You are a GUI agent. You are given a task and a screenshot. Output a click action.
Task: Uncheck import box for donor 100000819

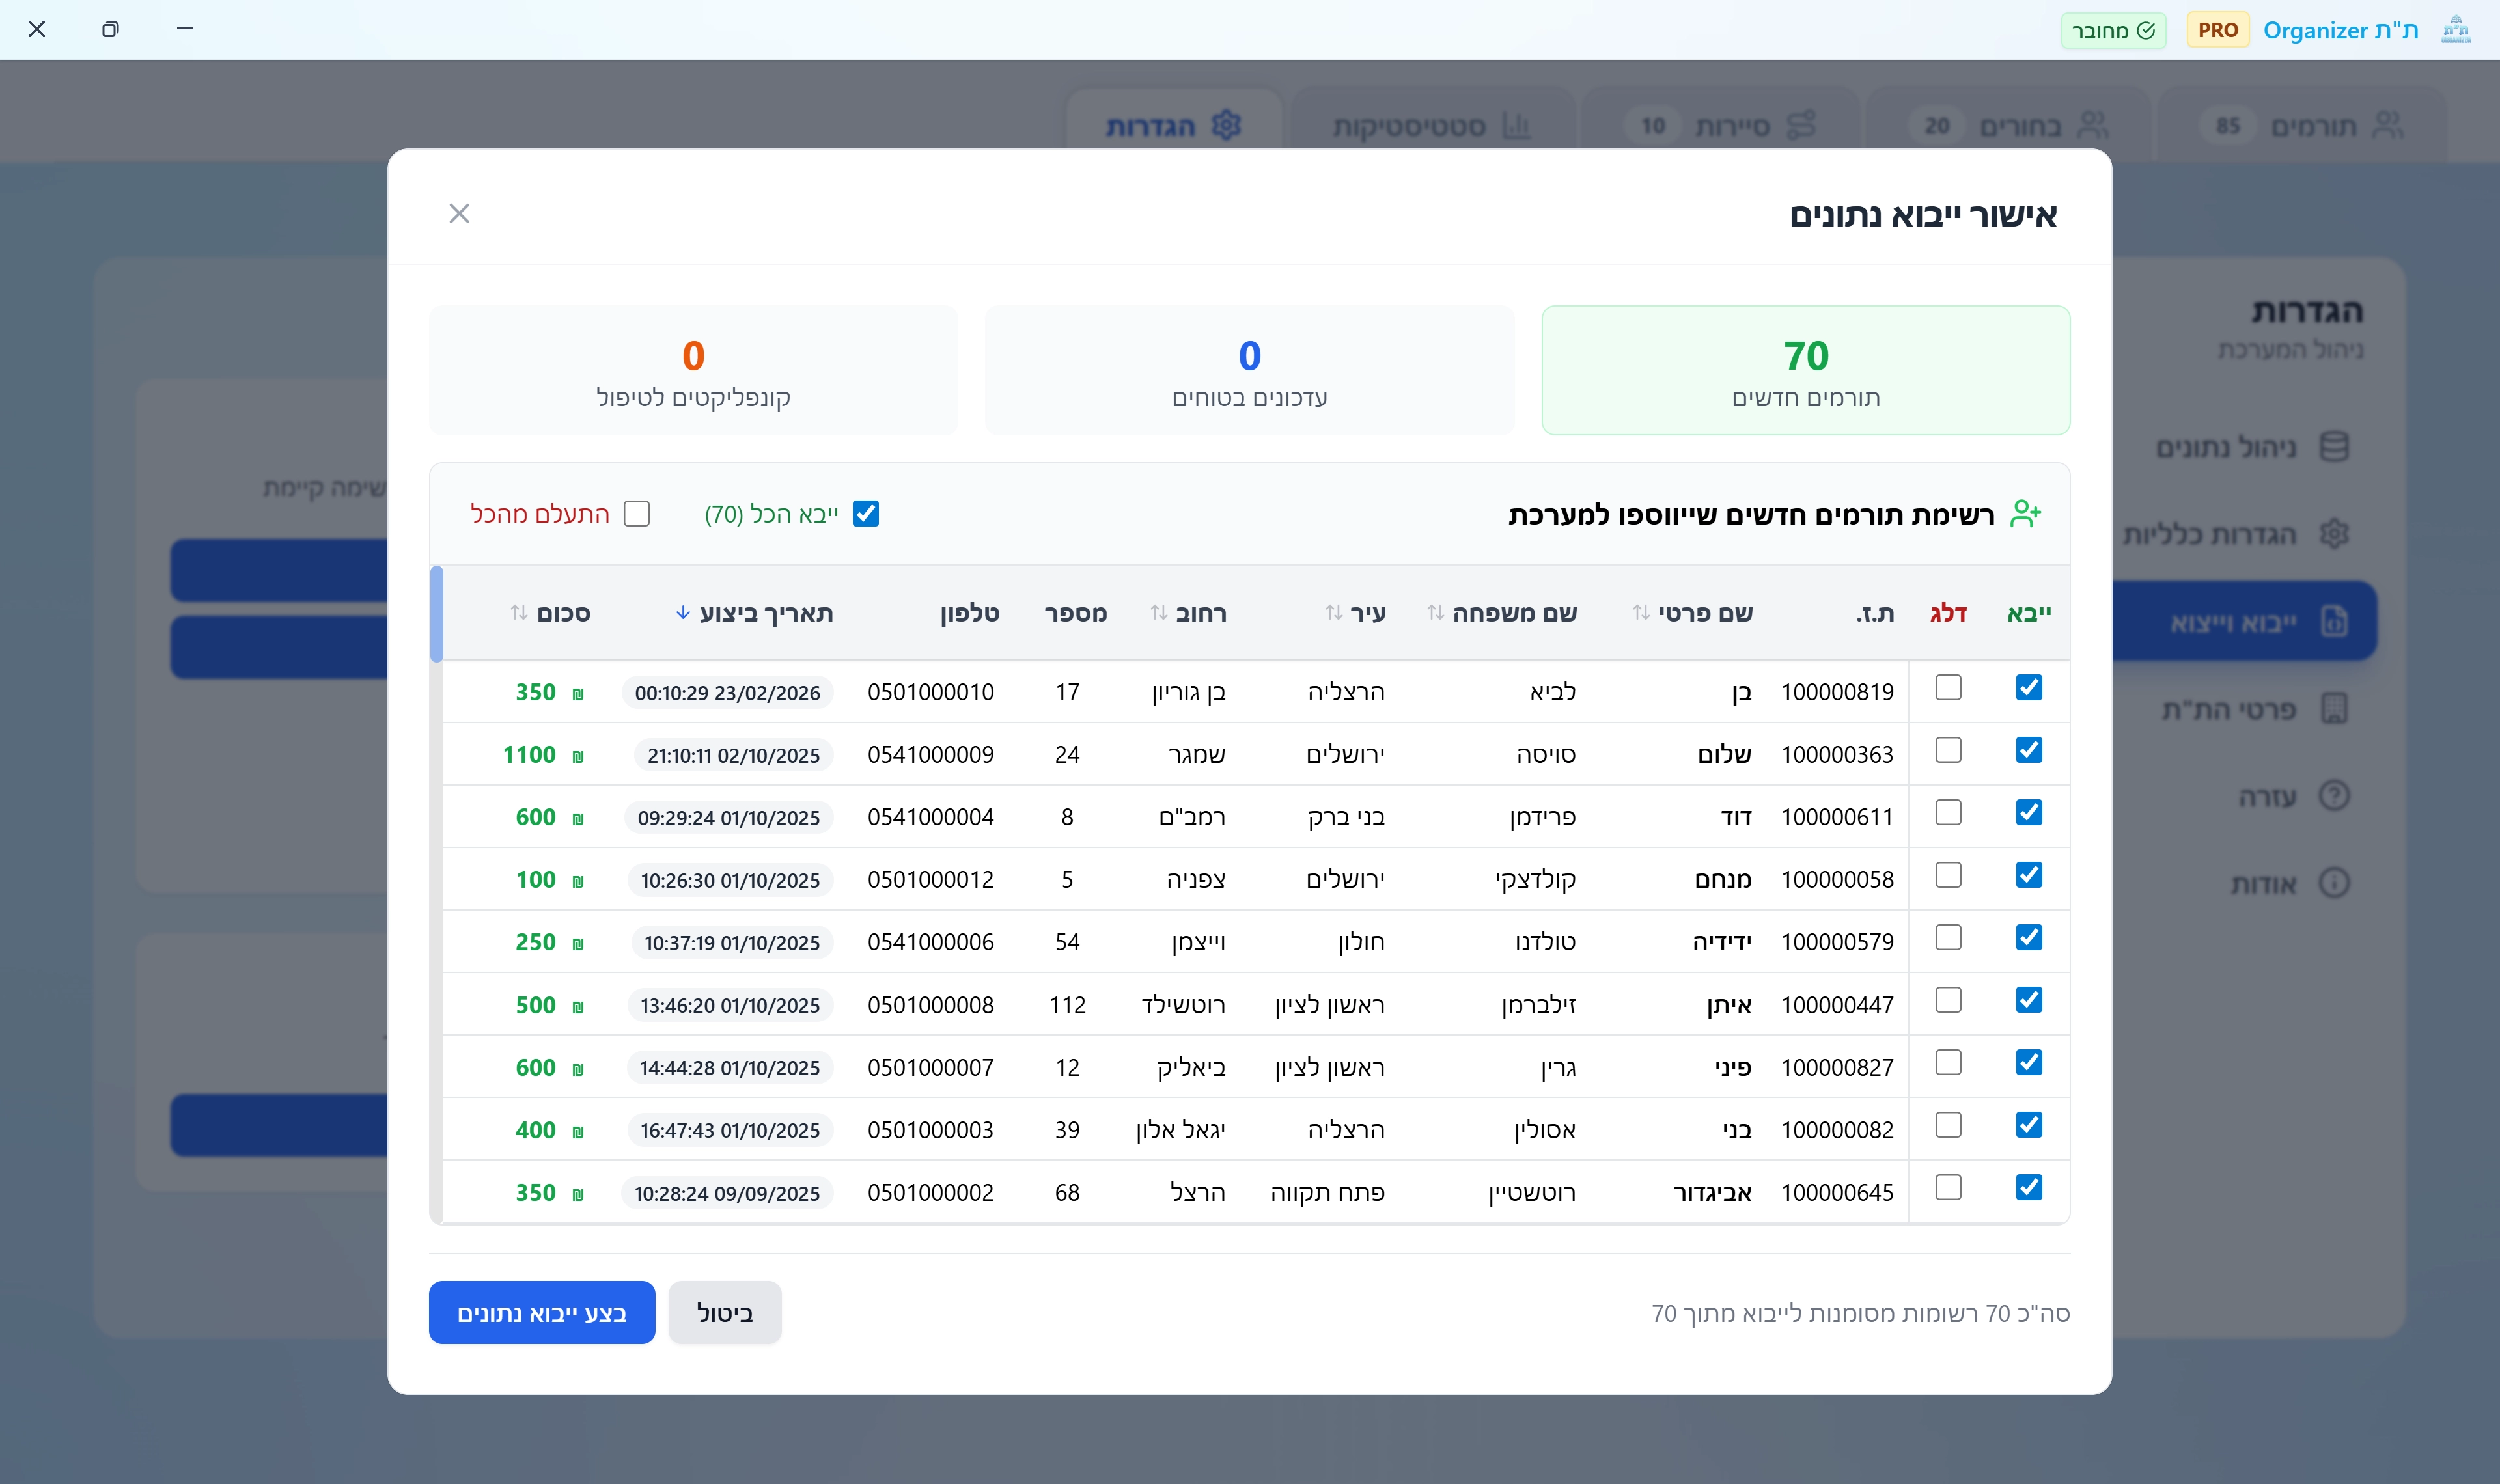2028,688
